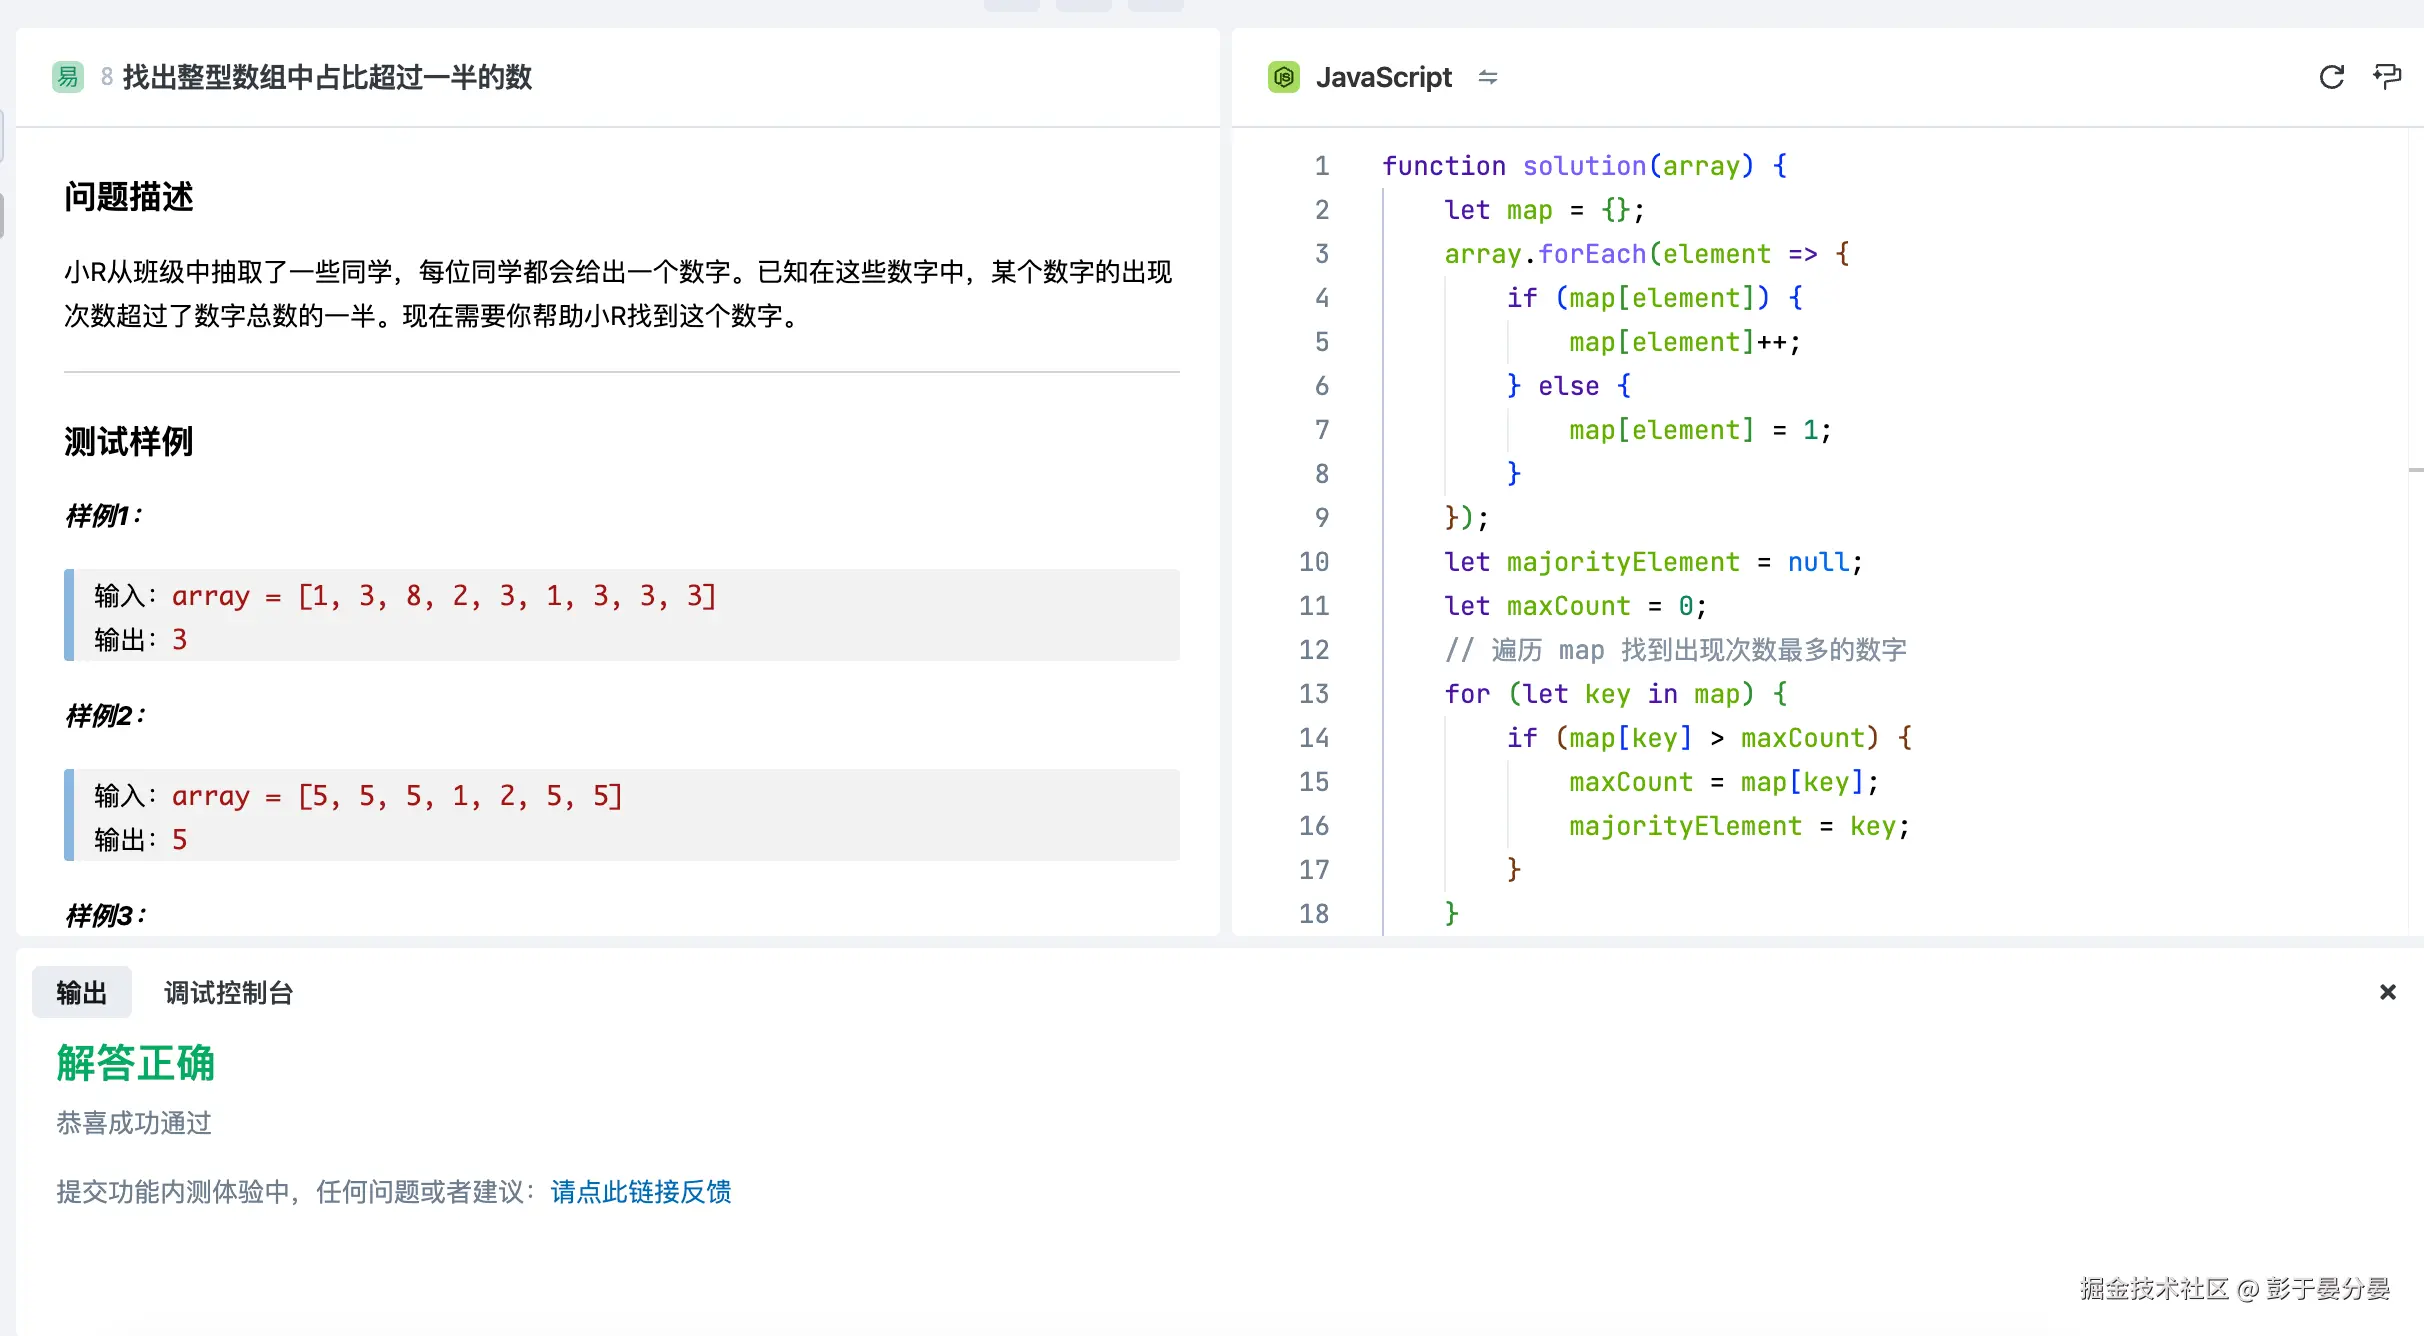The image size is (2424, 1336).
Task: Reset code with the refresh icon
Action: (2331, 77)
